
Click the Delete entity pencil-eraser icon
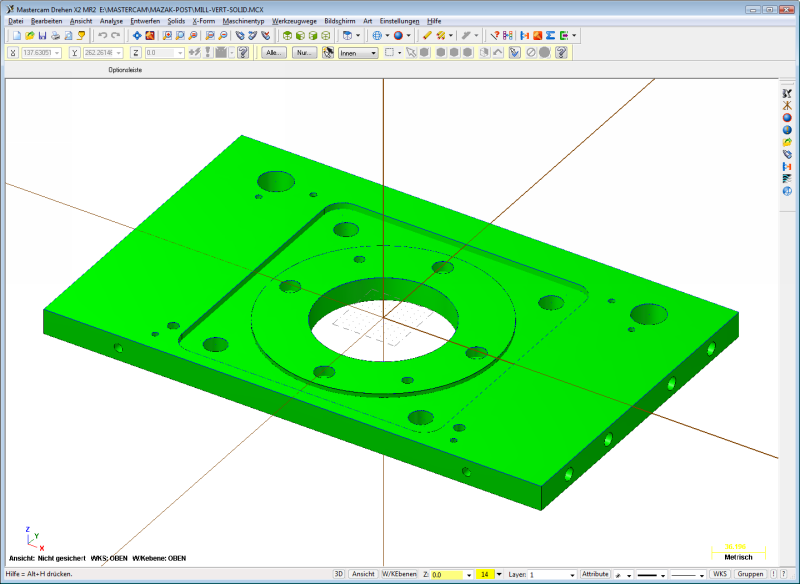427,36
